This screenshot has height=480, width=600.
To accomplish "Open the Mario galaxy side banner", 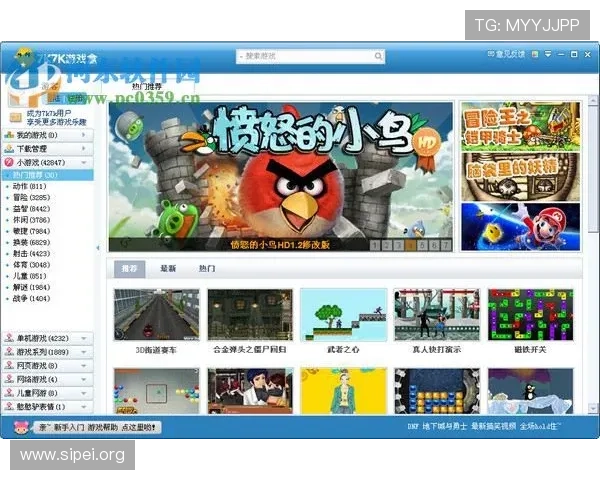I will 520,227.
